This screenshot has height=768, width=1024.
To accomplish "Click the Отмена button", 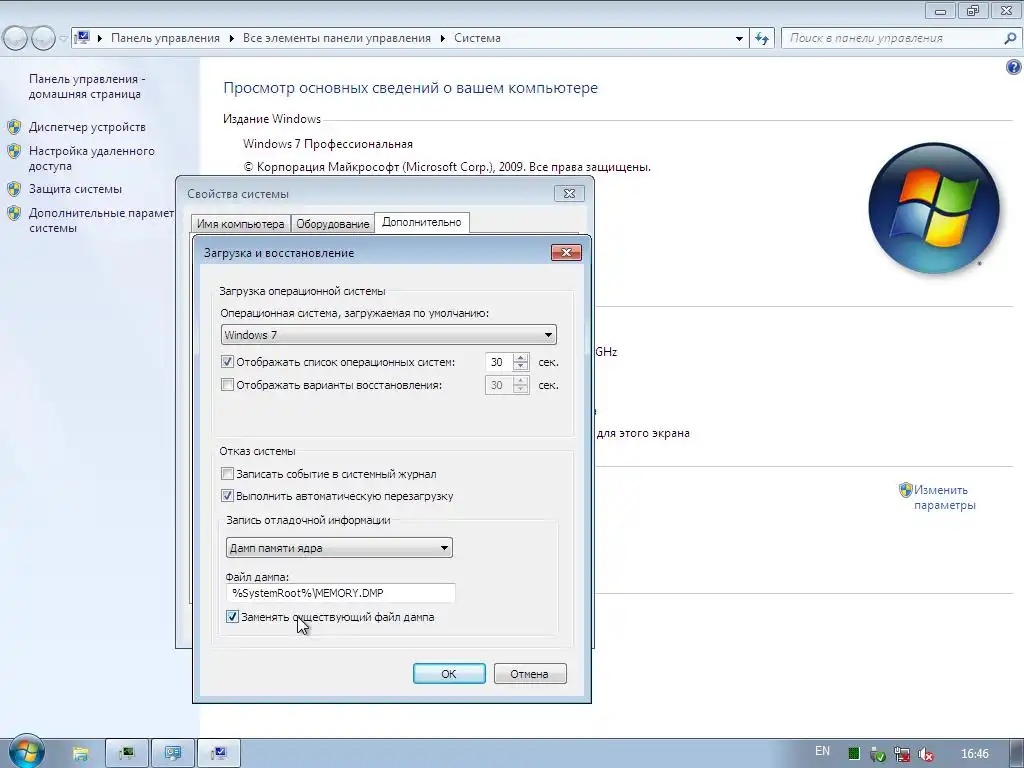I will tap(530, 673).
